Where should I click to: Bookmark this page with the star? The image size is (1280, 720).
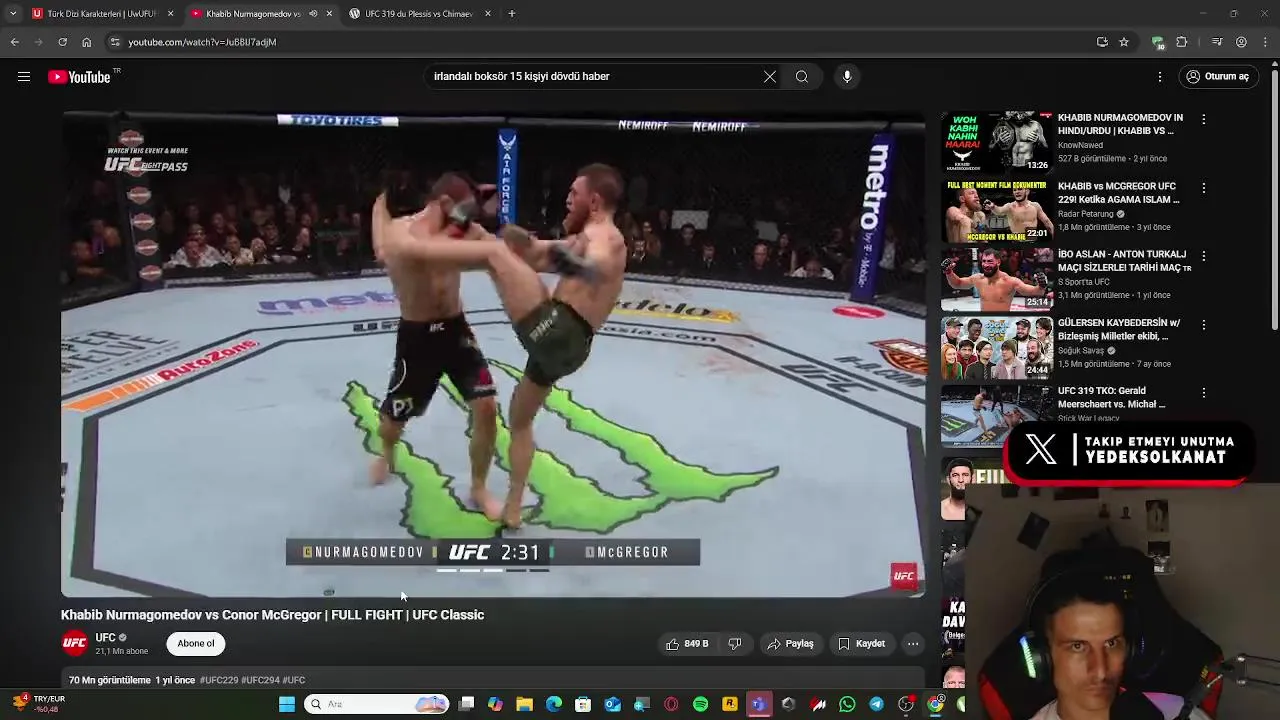tap(1124, 42)
